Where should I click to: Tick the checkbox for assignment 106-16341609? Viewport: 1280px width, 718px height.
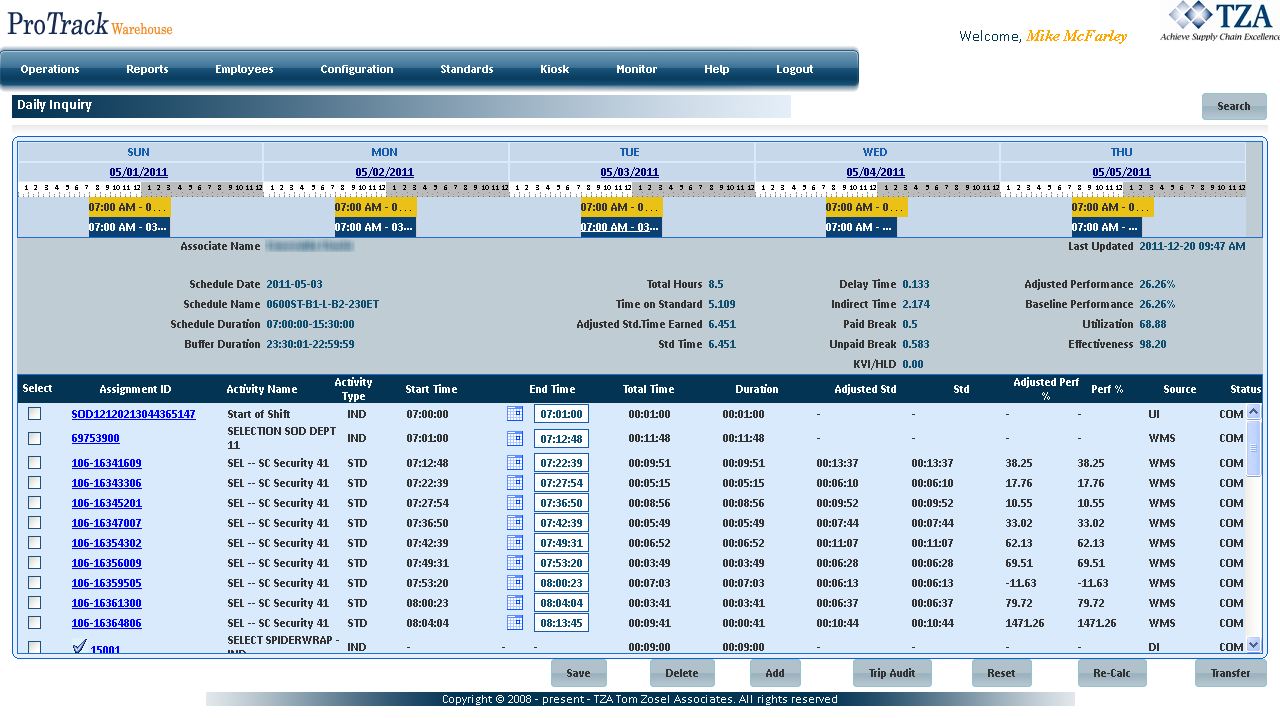35,463
